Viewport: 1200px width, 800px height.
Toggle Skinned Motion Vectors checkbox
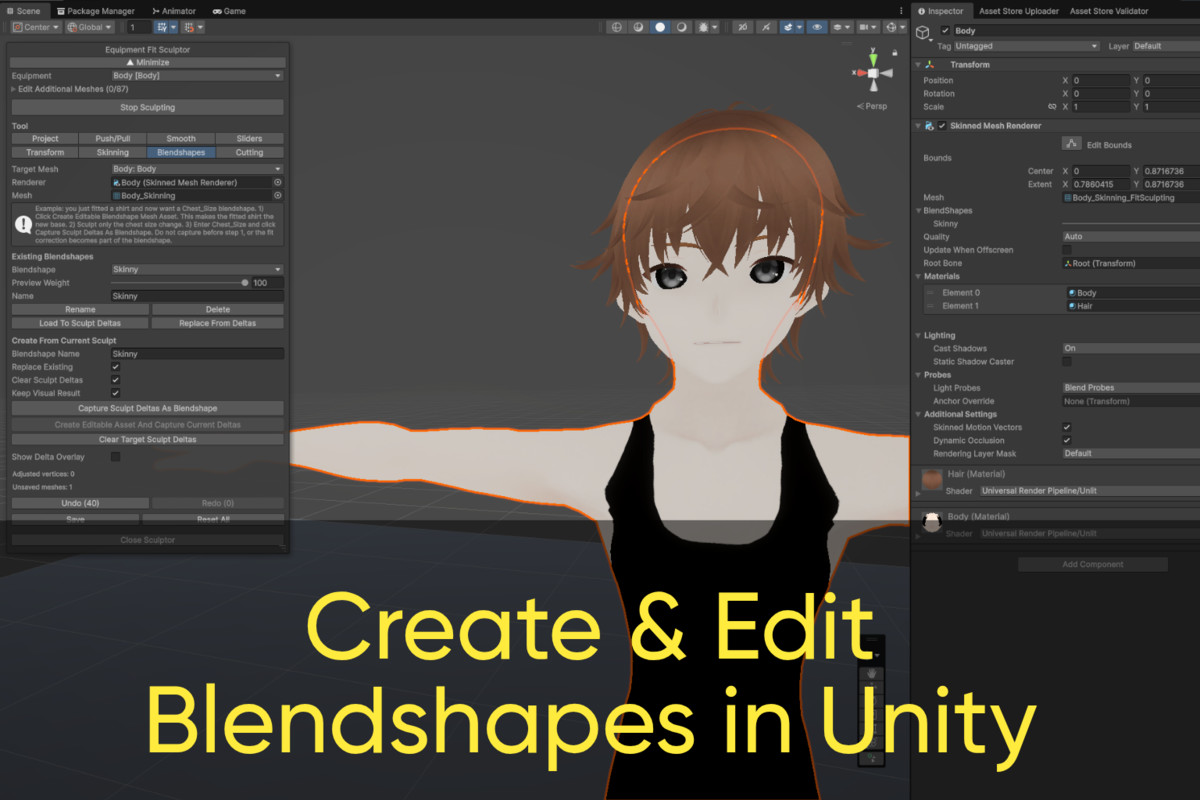click(x=1067, y=427)
